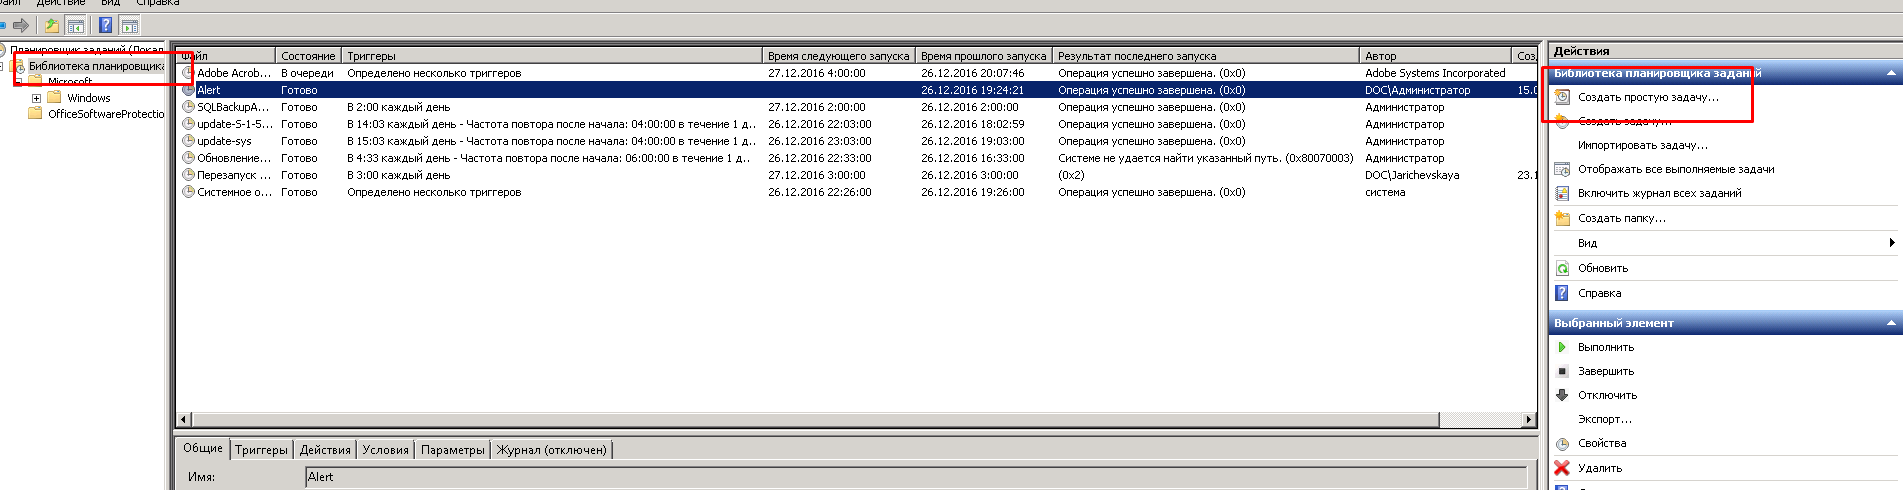
Task: Open the 'Условия' tab
Action: pos(385,450)
